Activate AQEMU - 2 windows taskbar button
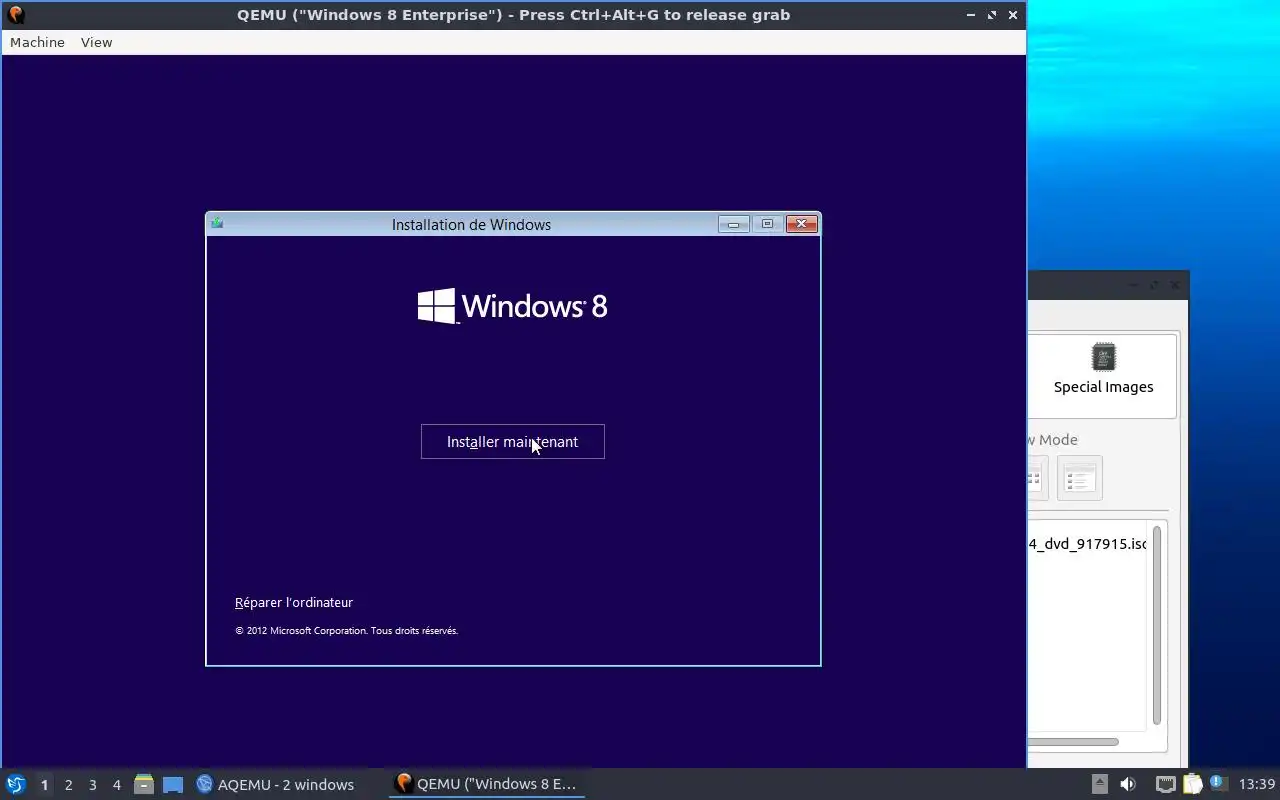This screenshot has height=800, width=1280. pos(275,785)
